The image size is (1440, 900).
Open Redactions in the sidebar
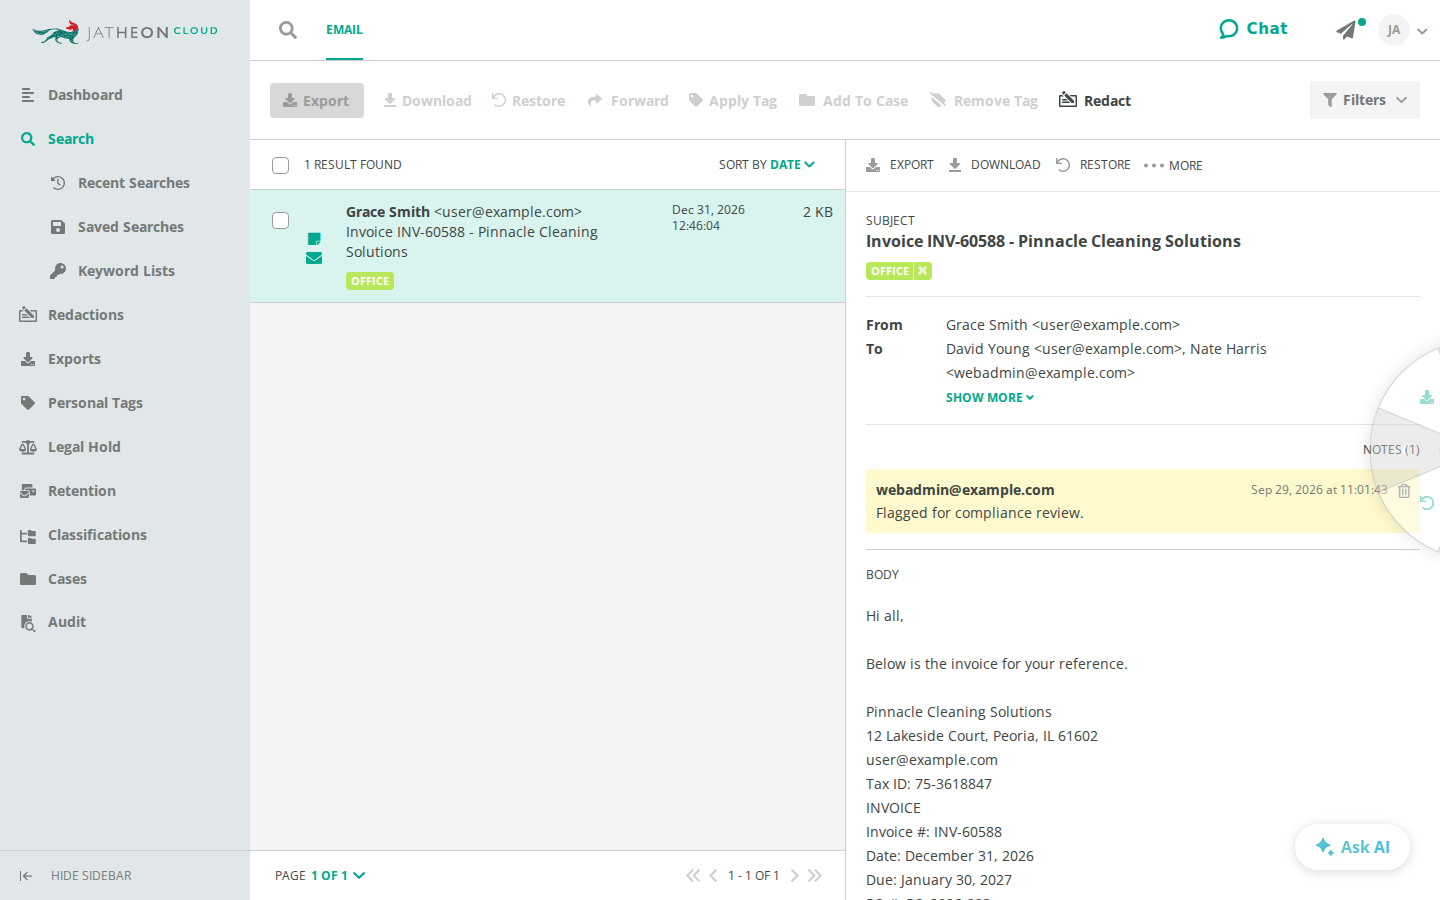(71, 315)
